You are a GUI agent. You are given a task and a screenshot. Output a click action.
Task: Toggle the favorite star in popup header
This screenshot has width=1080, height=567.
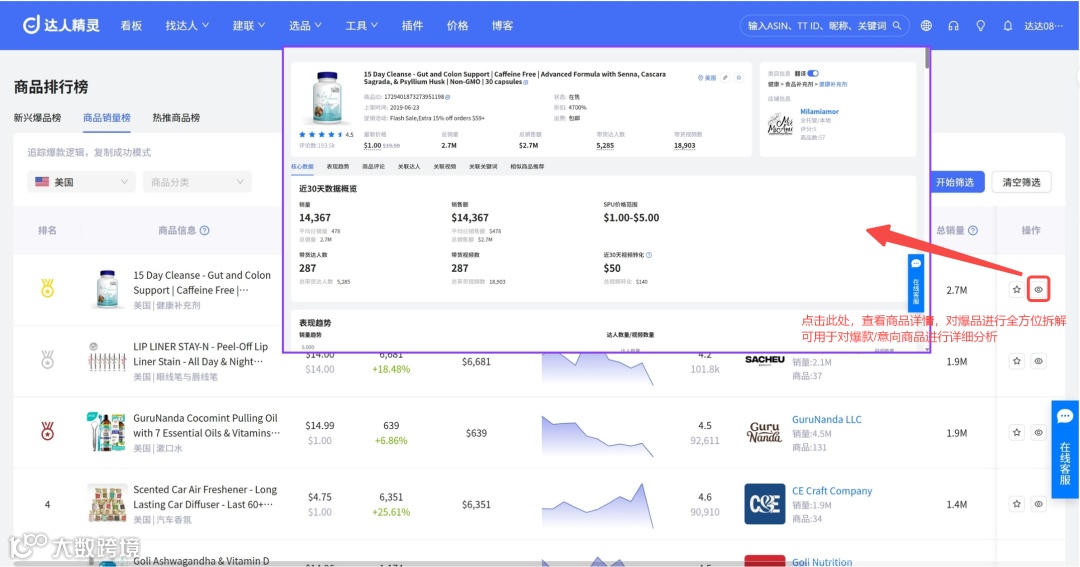point(739,78)
